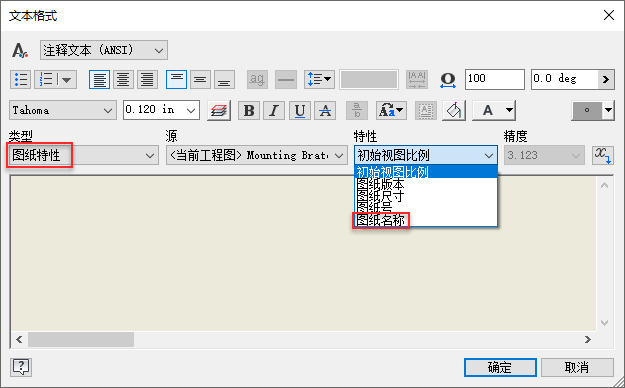Screen dimensions: 625x388
Task: Expand the numbered list options arrow
Action: pyautogui.click(x=67, y=79)
